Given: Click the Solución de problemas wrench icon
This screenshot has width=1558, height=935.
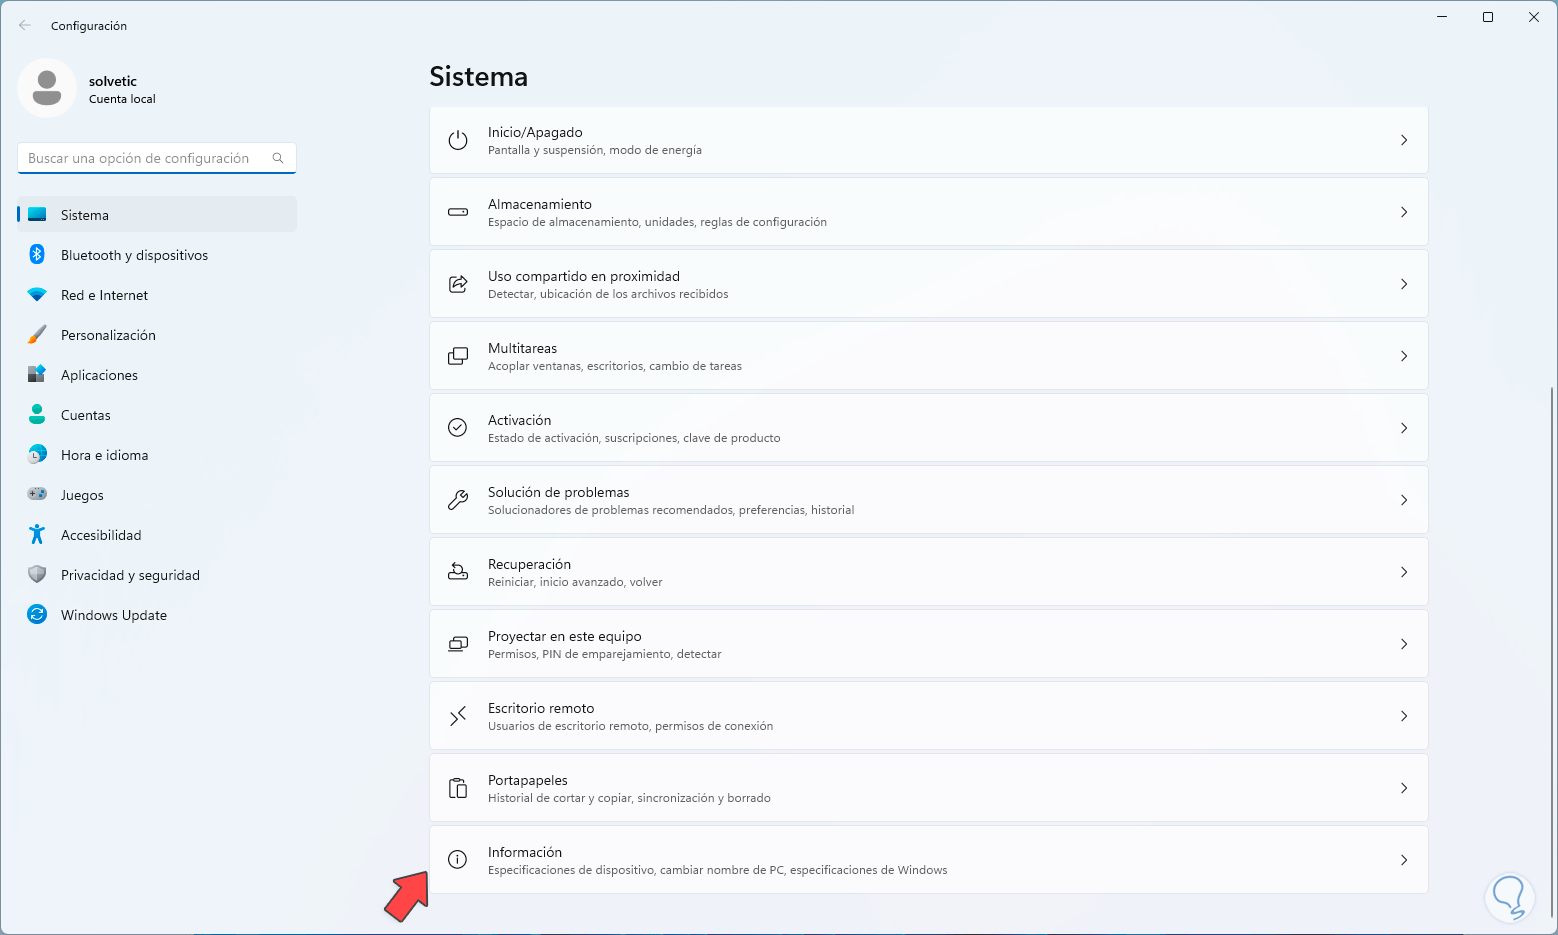Looking at the screenshot, I should pyautogui.click(x=458, y=500).
